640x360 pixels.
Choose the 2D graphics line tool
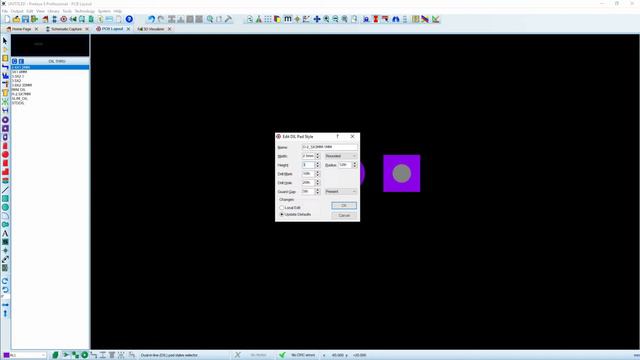click(x=5, y=190)
